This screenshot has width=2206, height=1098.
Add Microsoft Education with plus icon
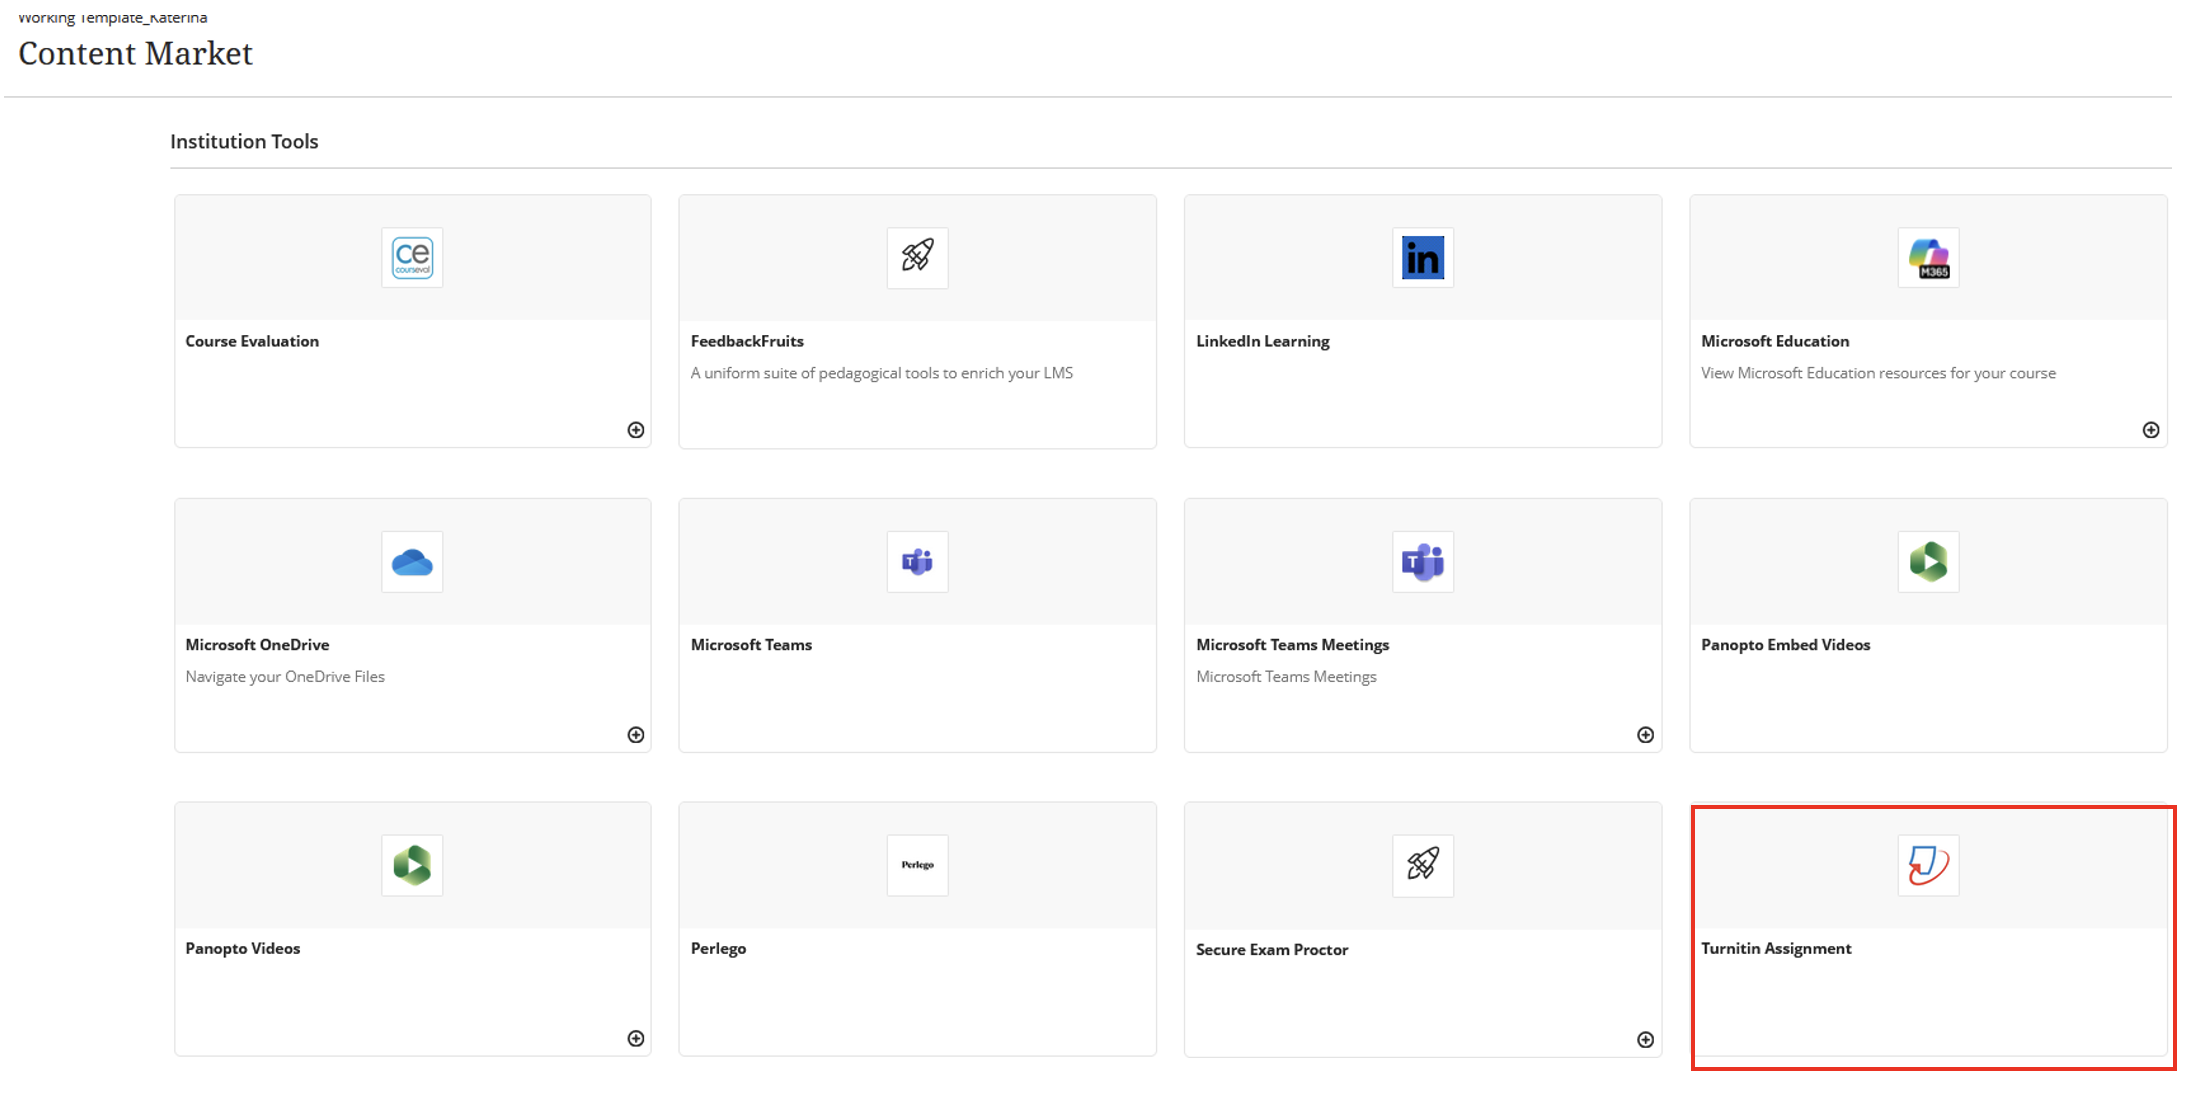pos(2151,430)
